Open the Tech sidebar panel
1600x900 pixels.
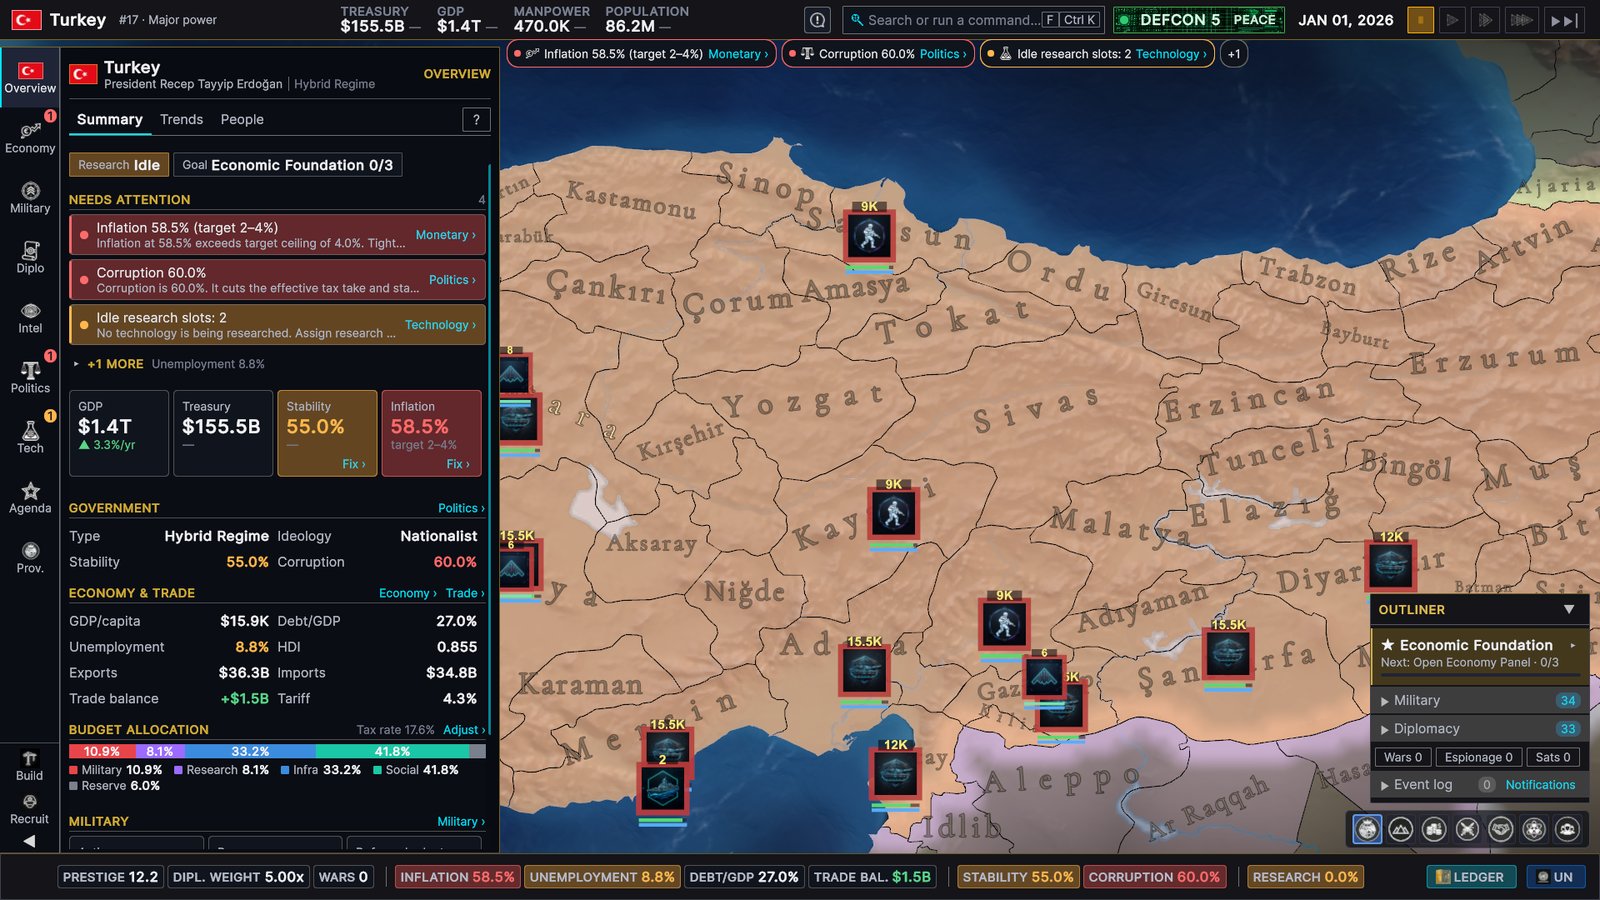tap(30, 438)
